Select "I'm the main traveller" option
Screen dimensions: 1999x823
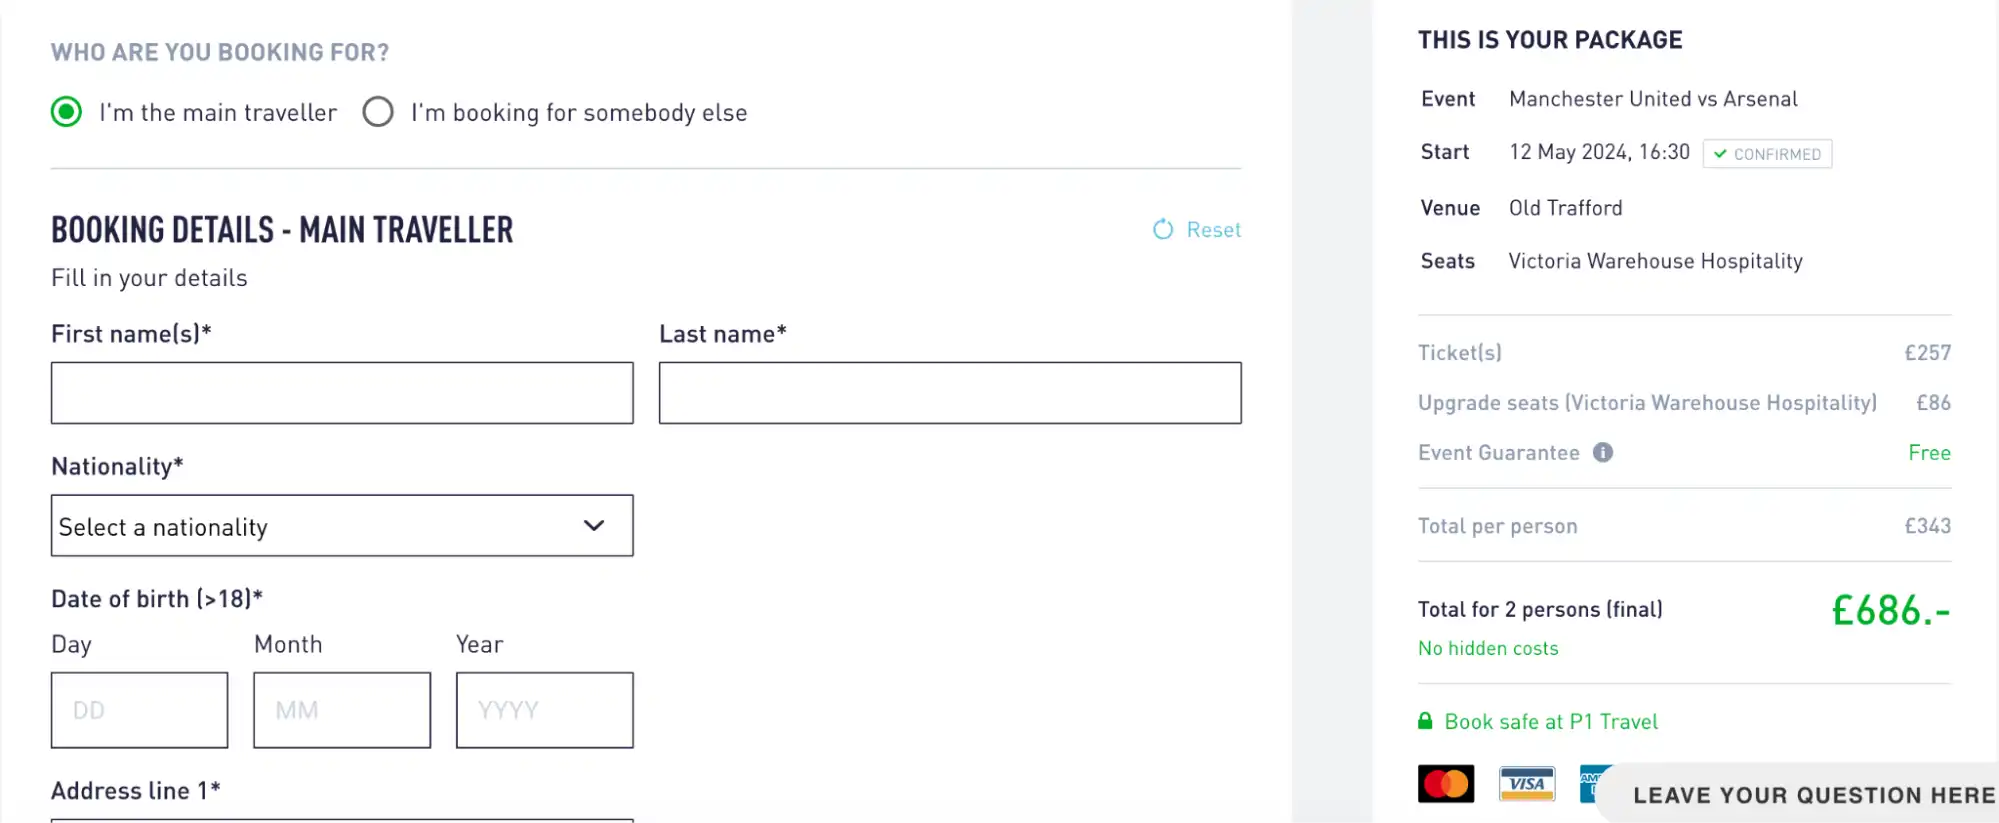pos(66,112)
